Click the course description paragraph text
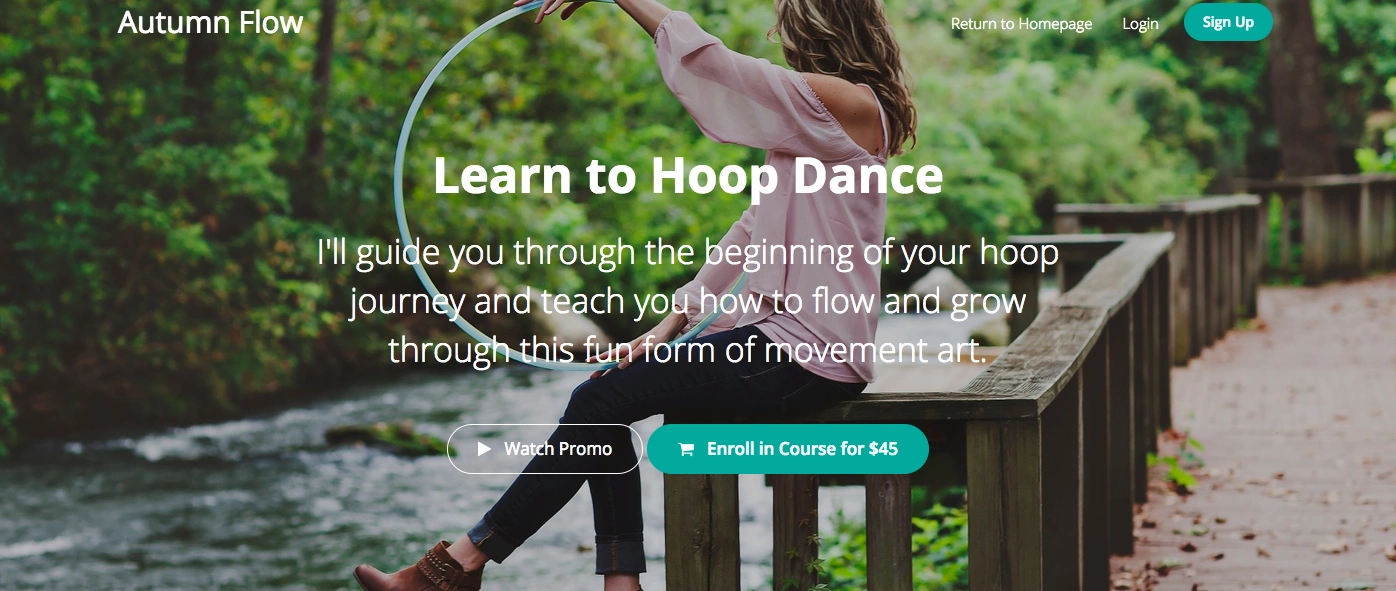1396x591 pixels. tap(688, 301)
